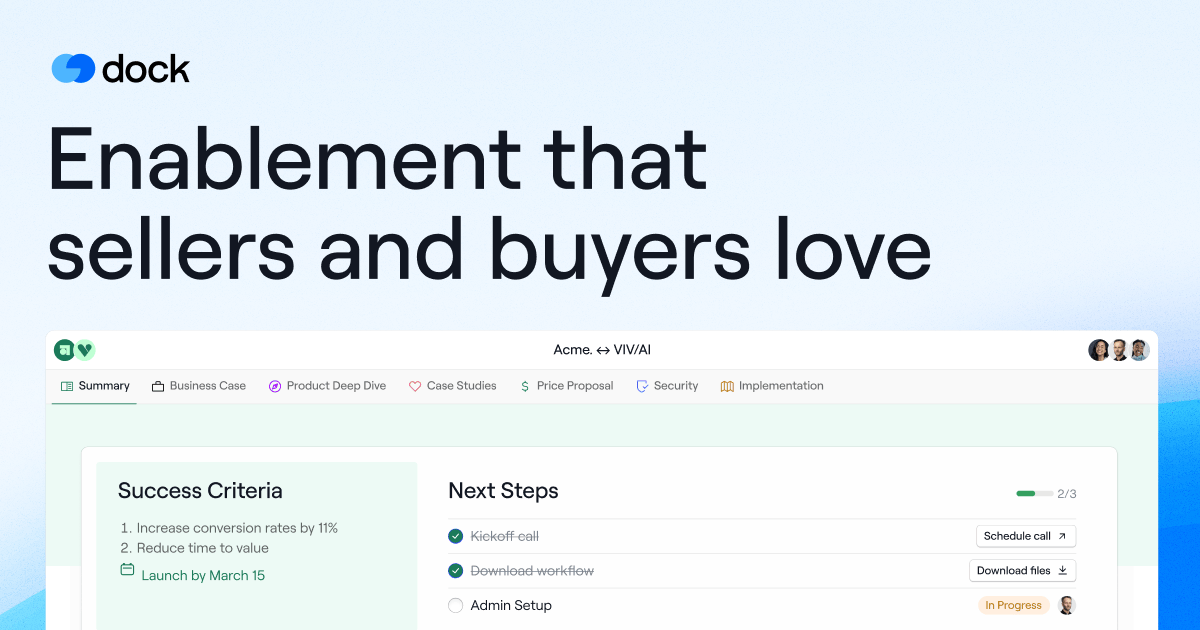This screenshot has height=630, width=1200.
Task: Click the middle collaborator avatar at top right
Action: (x=1119, y=350)
